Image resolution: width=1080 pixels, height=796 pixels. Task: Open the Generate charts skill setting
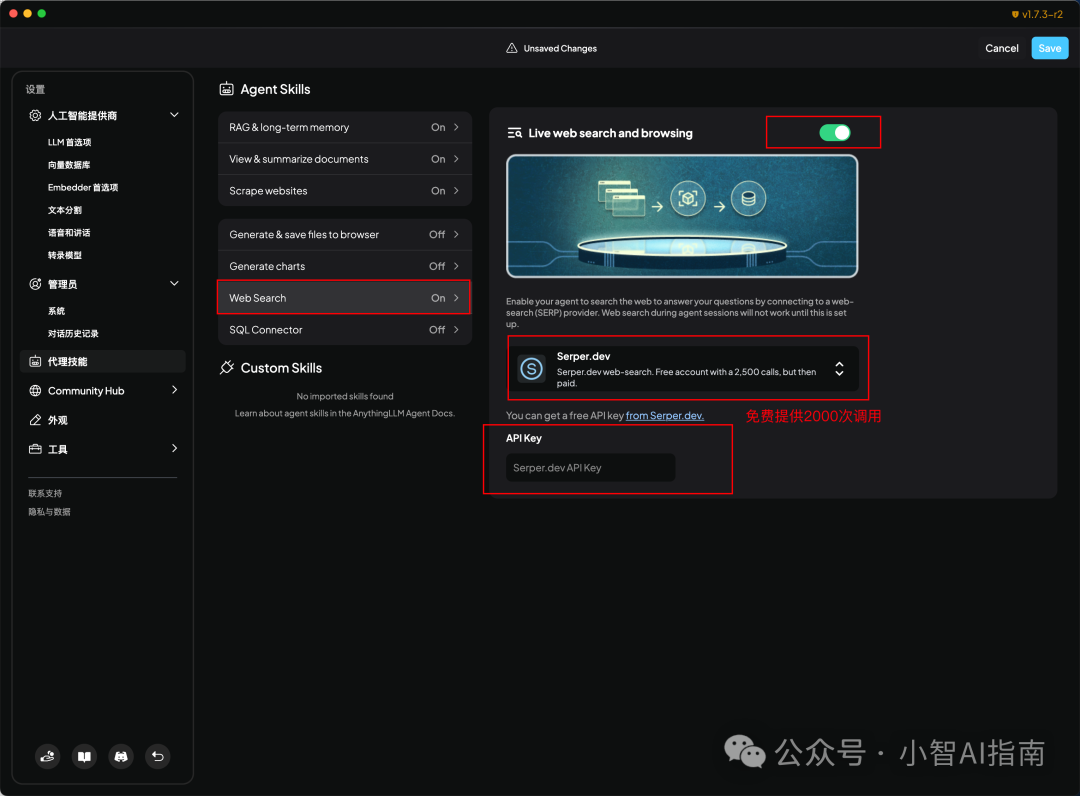(344, 266)
